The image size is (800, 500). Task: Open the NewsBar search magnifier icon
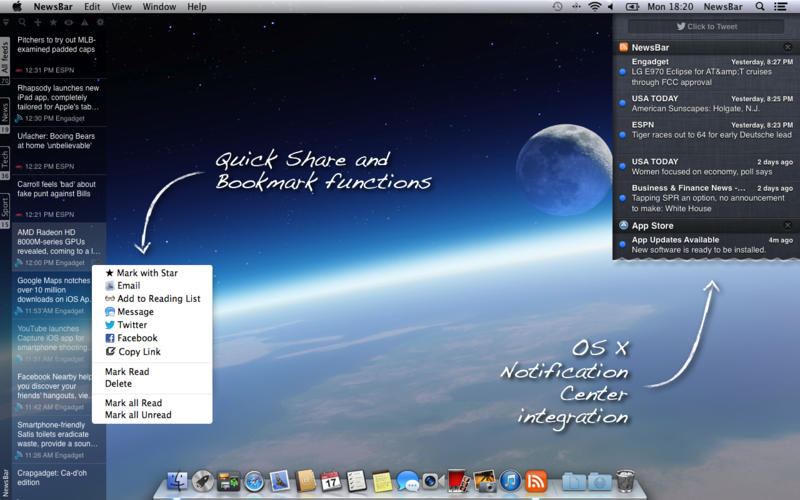point(22,22)
